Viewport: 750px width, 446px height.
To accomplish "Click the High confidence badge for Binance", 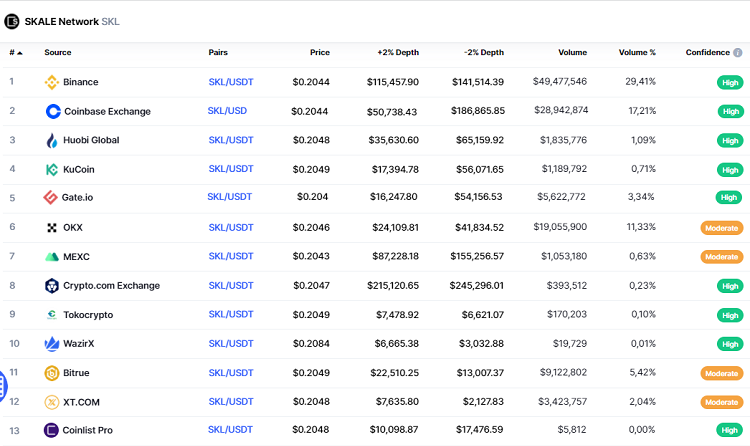I will 730,82.
